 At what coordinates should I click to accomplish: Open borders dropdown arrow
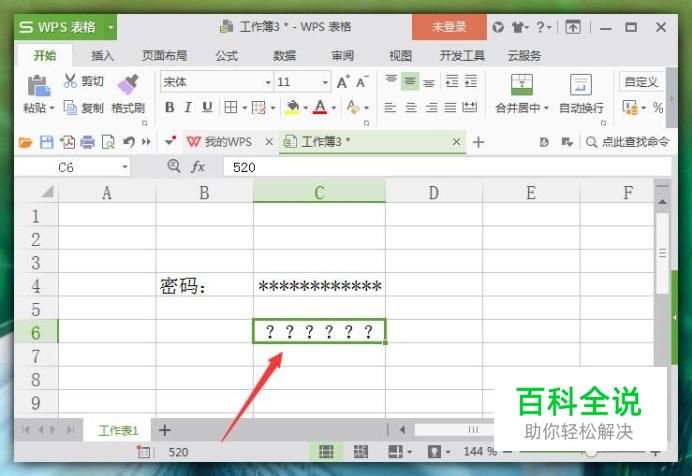[x=244, y=108]
